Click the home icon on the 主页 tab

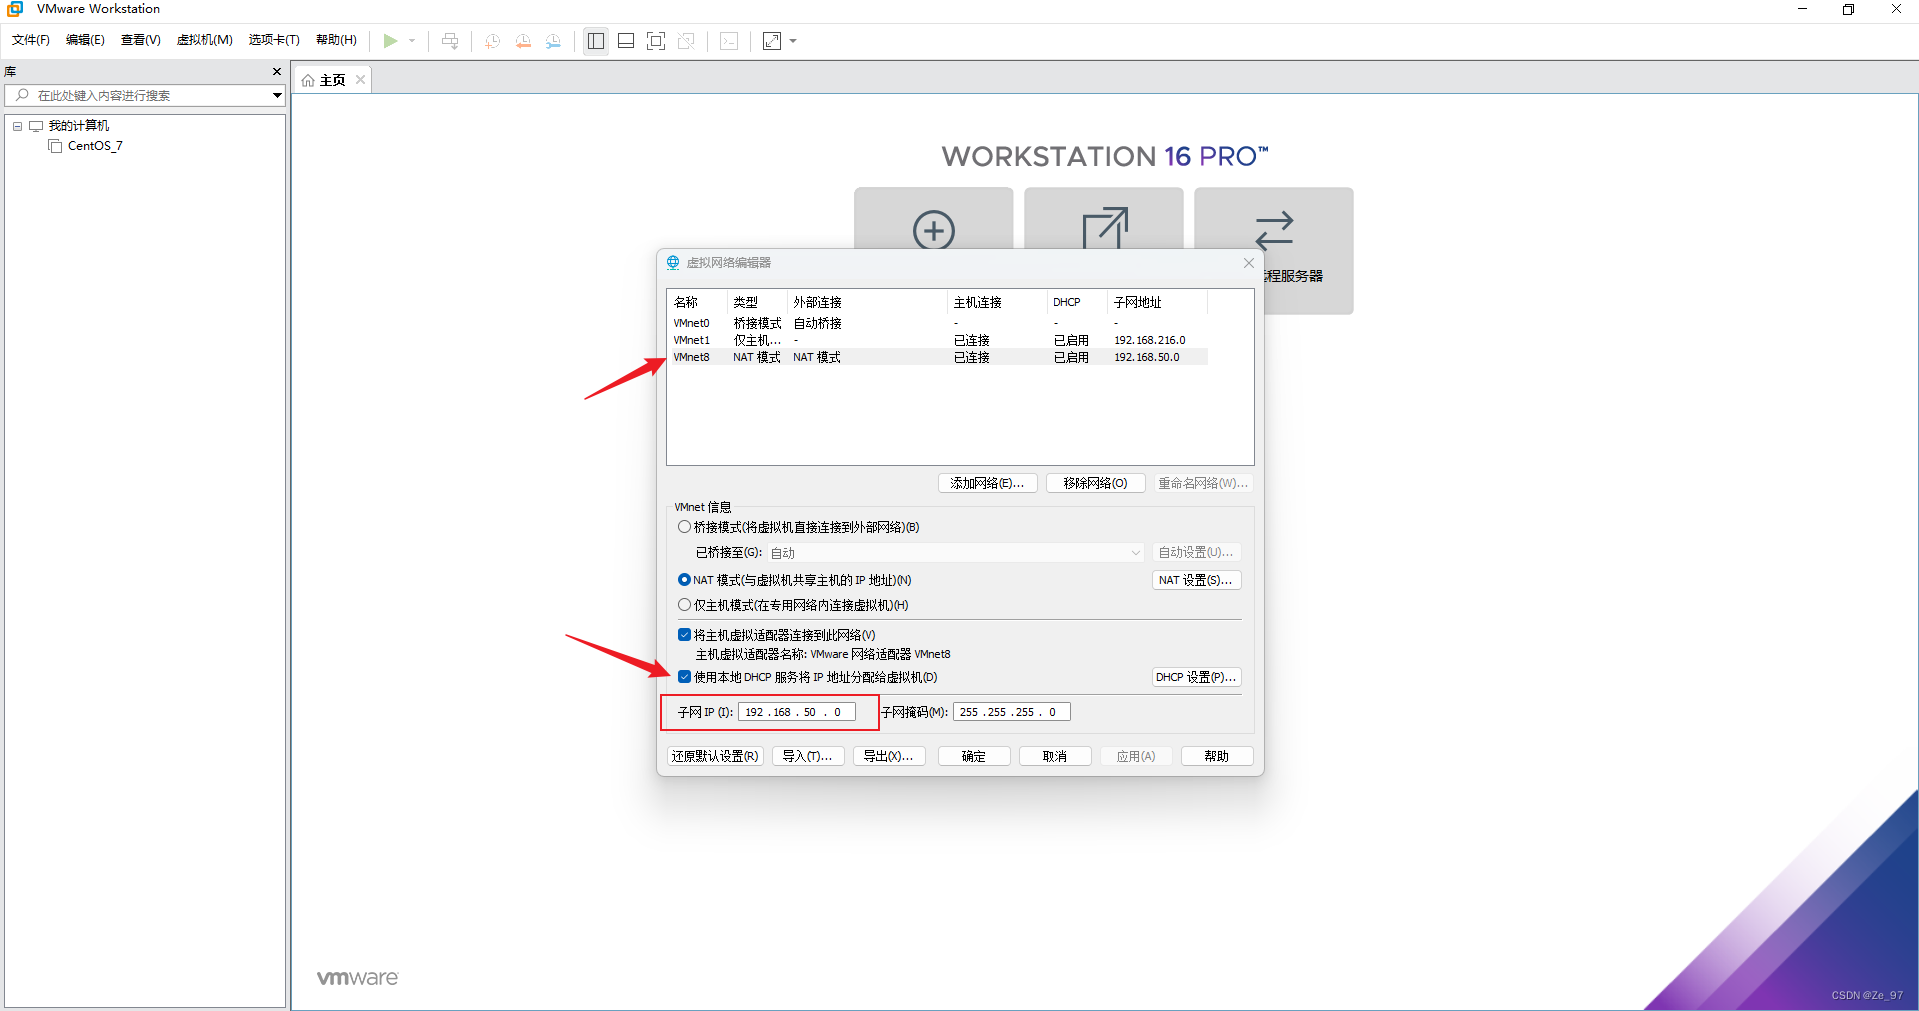(x=308, y=80)
